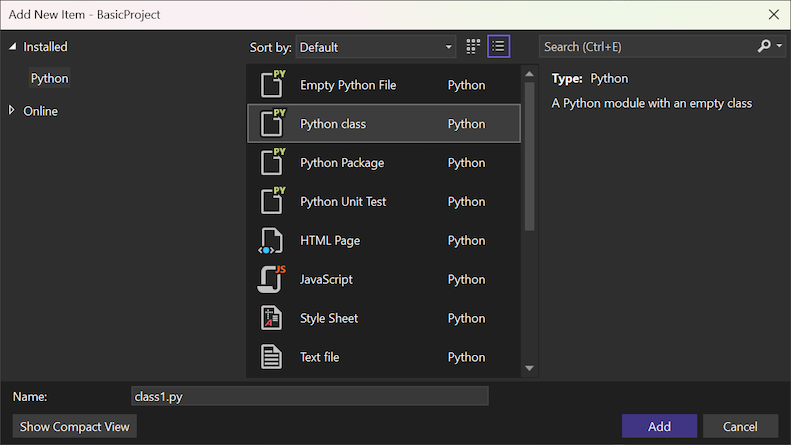The image size is (791, 445).
Task: Click Show Compact View button
Action: pos(75,426)
